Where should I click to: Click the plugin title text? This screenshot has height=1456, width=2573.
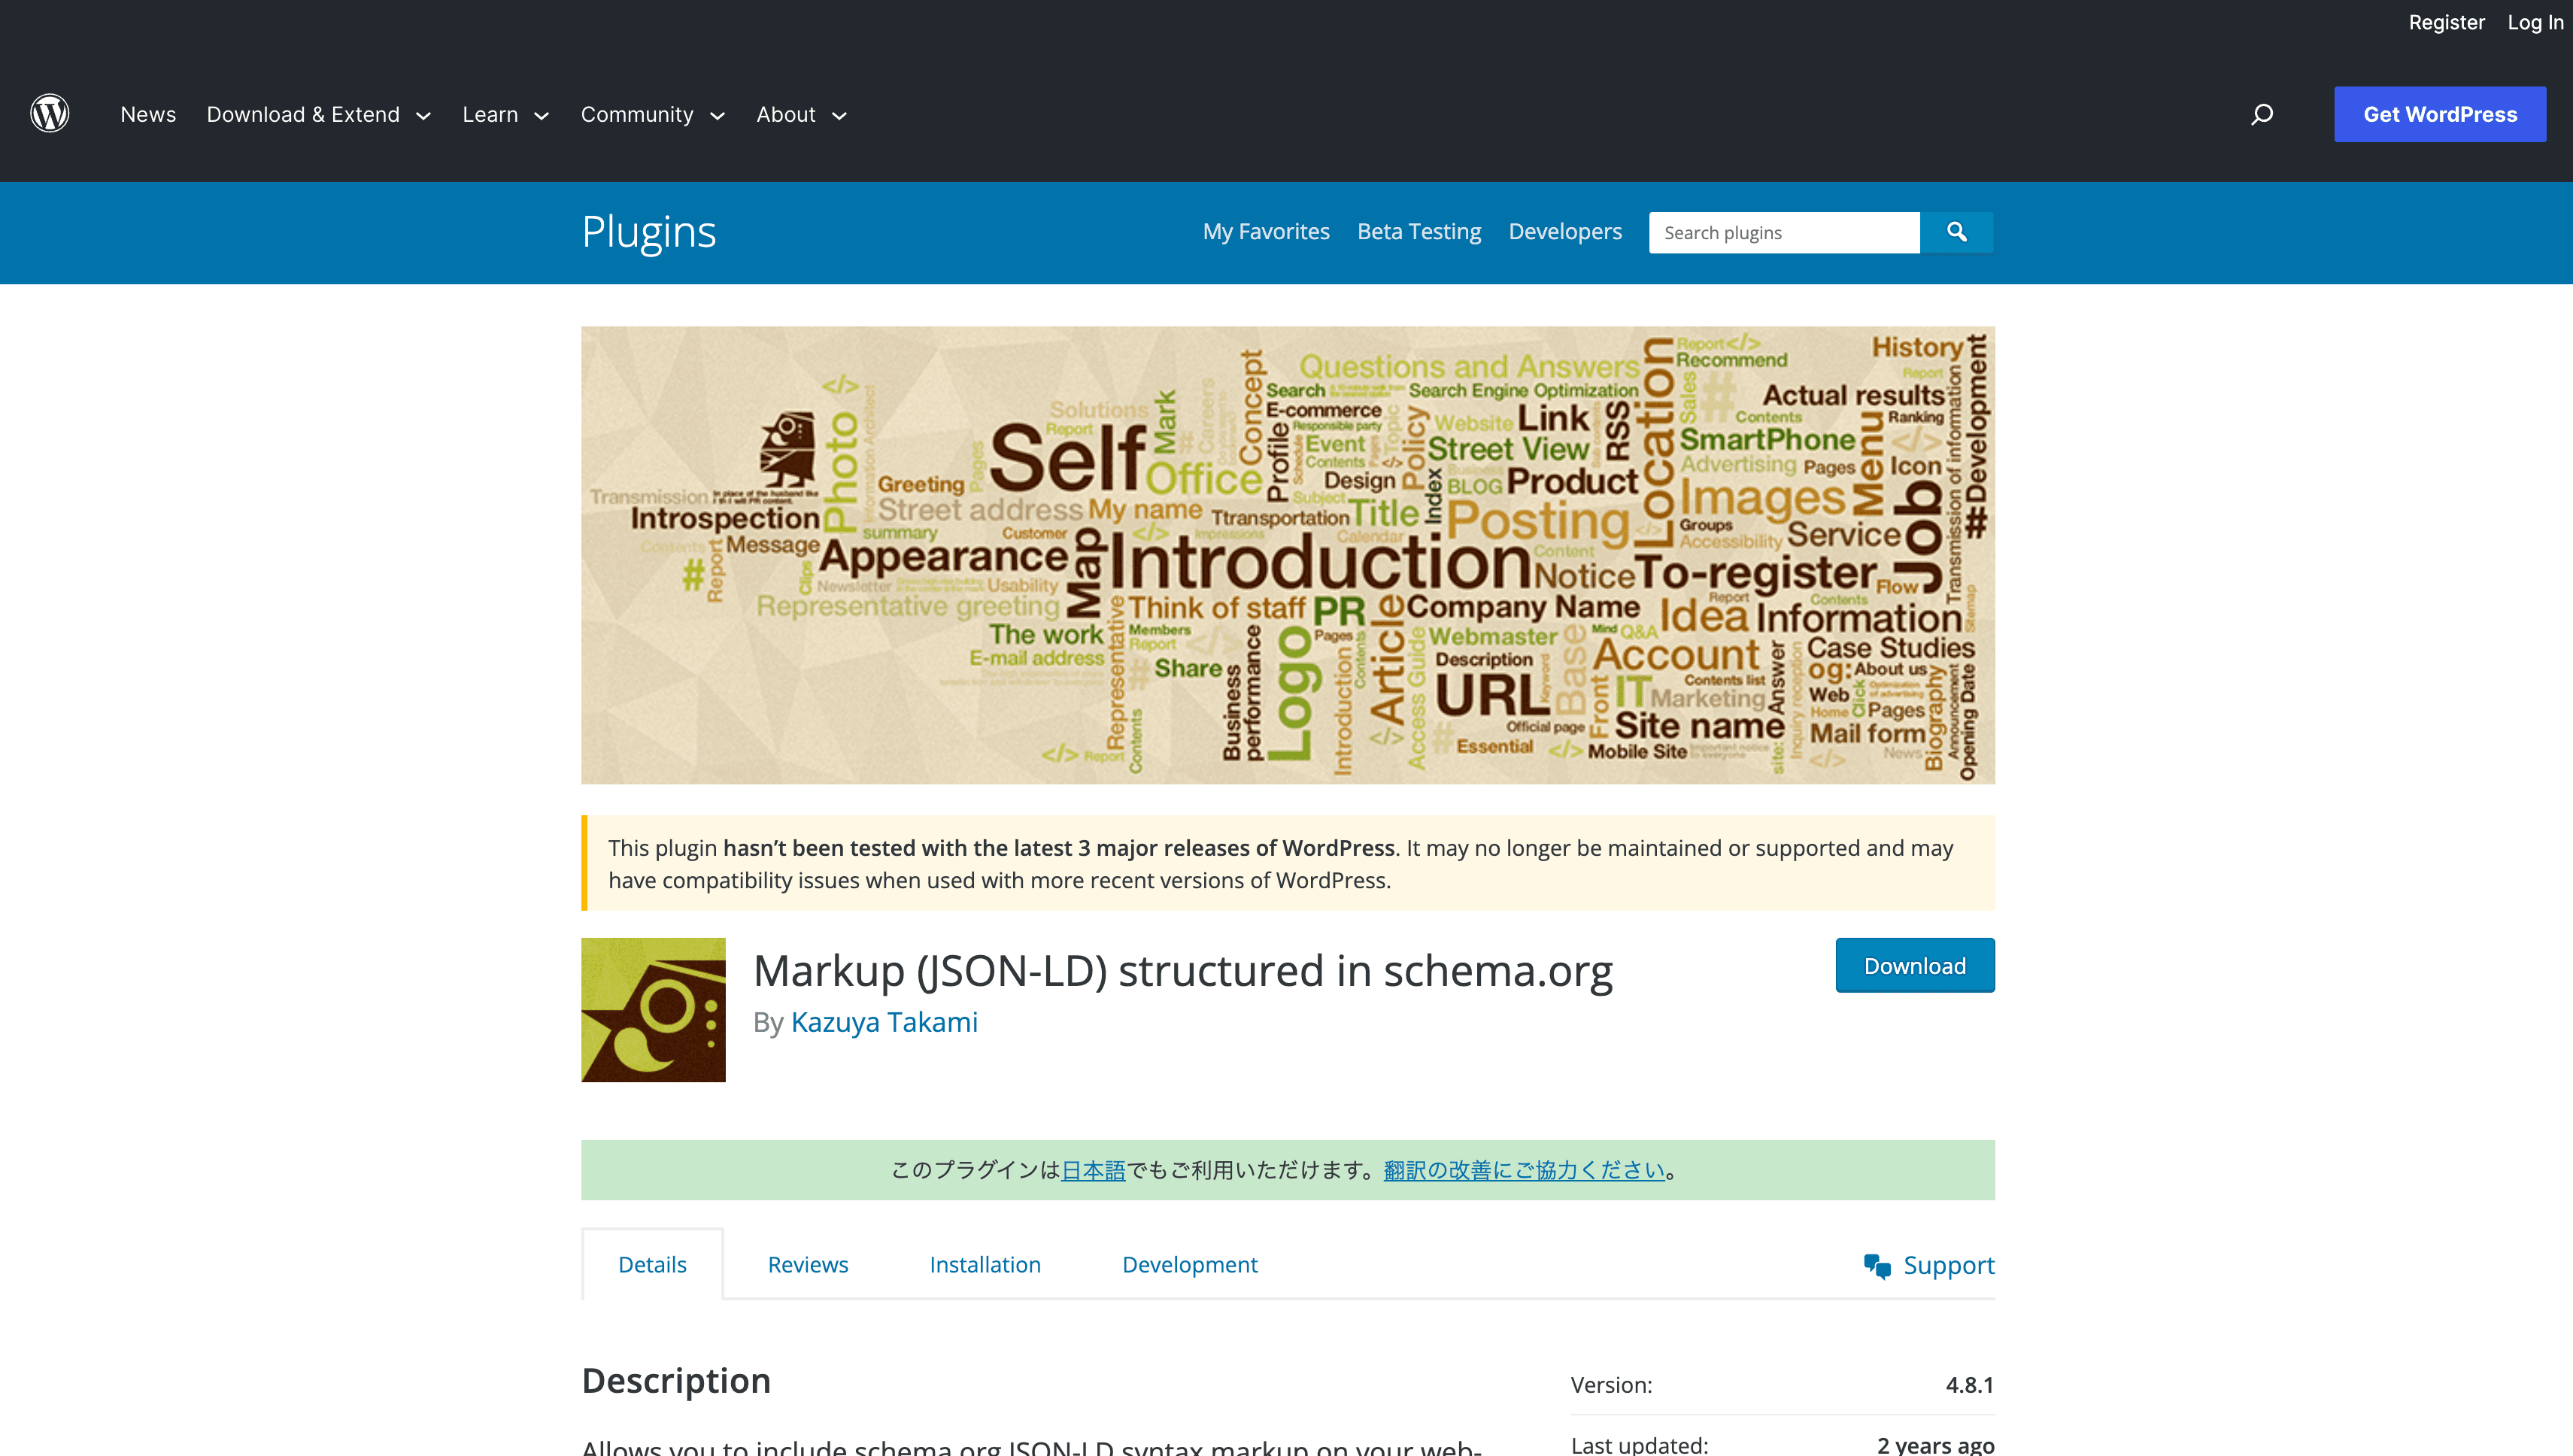[x=1183, y=971]
